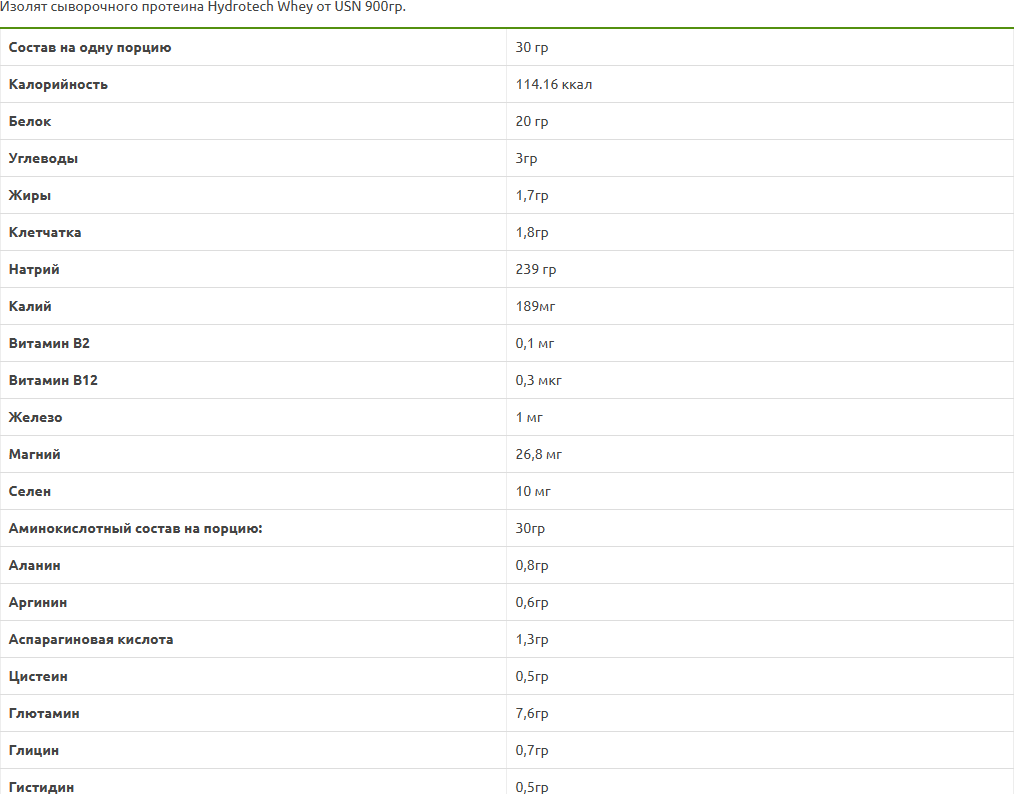Click the 'Витамин B2' row label
Image resolution: width=1014 pixels, height=794 pixels.
click(x=49, y=343)
